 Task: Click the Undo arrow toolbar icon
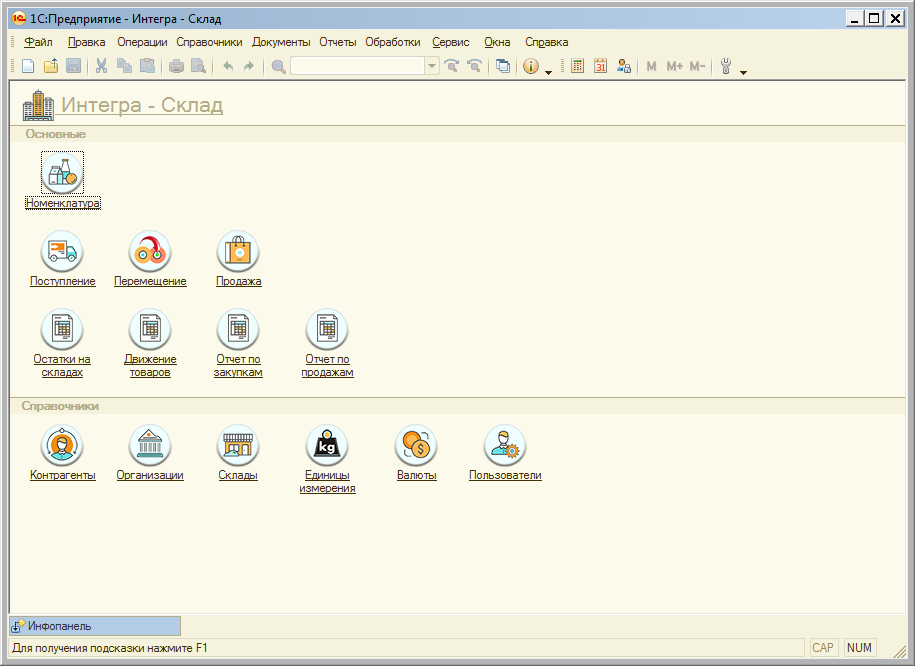coord(228,66)
